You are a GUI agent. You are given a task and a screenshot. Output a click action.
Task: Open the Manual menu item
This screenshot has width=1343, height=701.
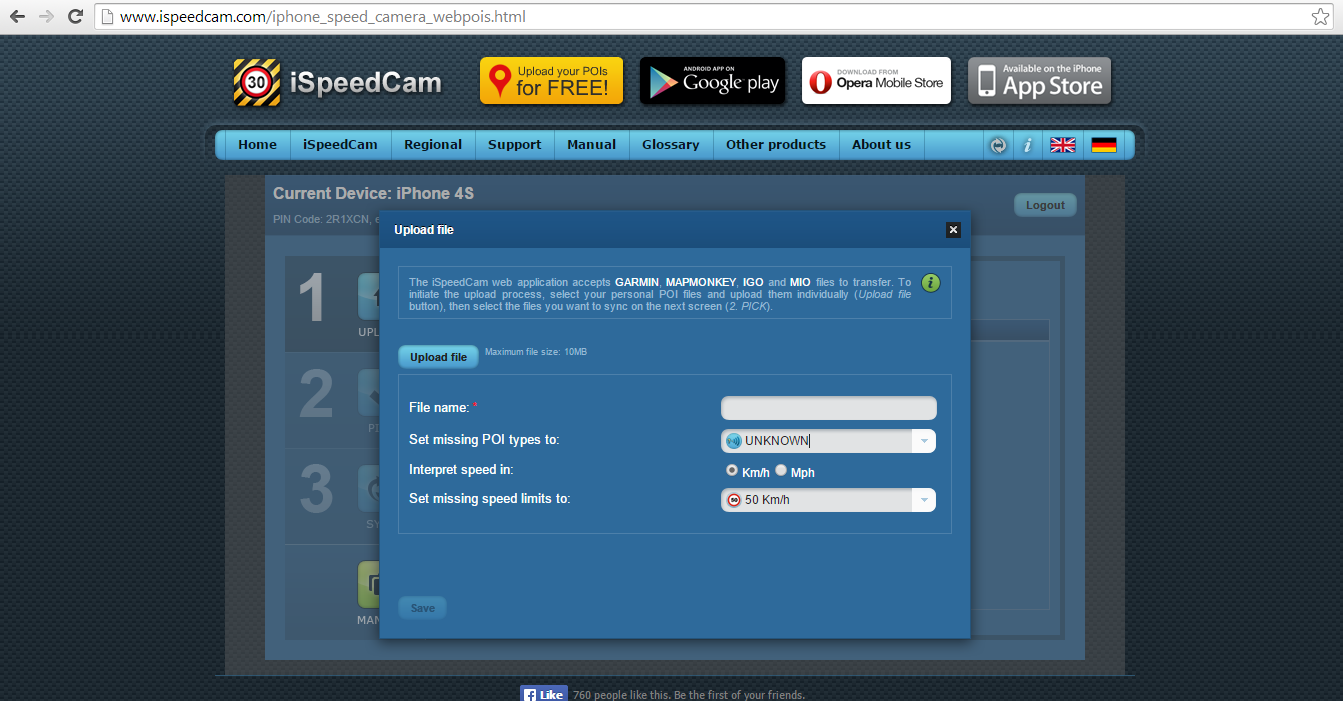point(591,145)
